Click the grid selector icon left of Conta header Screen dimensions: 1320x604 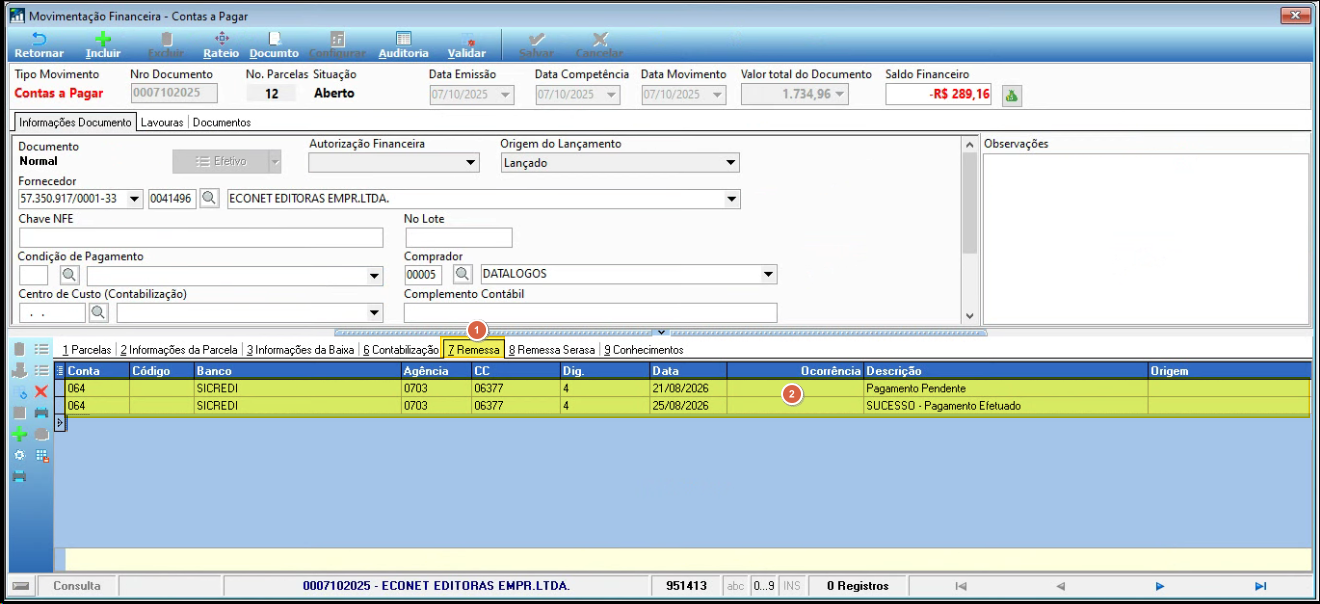click(59, 371)
